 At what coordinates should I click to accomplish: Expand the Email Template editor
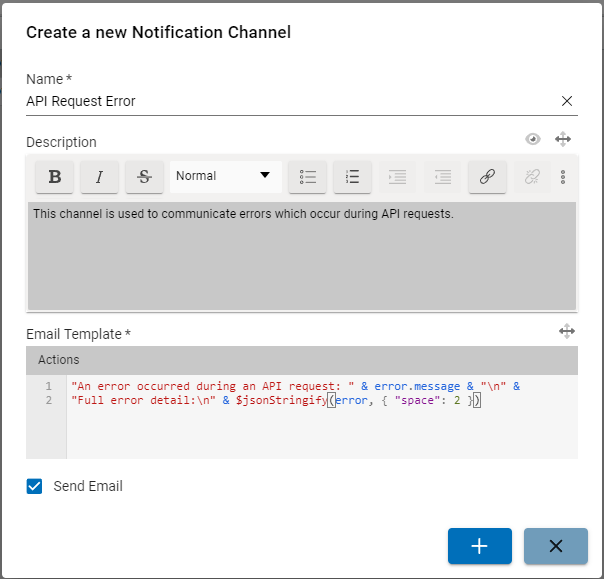click(x=566, y=331)
